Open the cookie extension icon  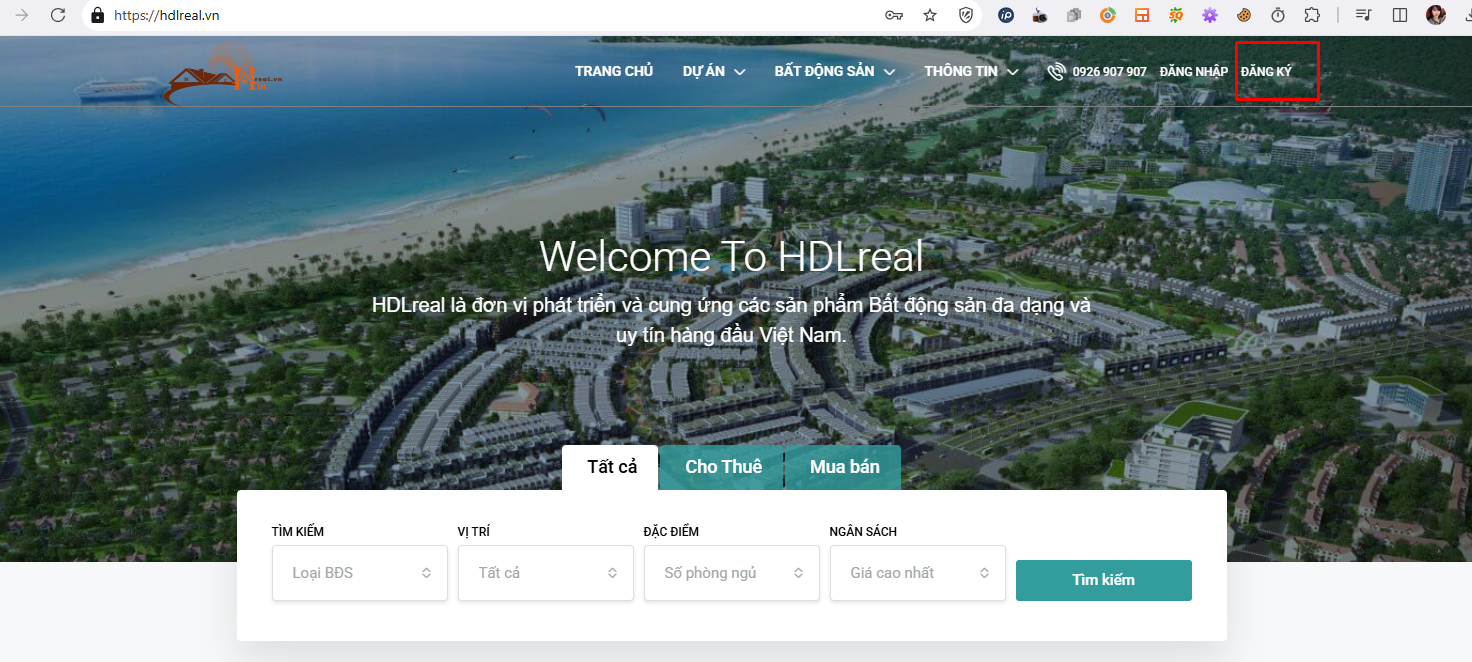[1244, 15]
